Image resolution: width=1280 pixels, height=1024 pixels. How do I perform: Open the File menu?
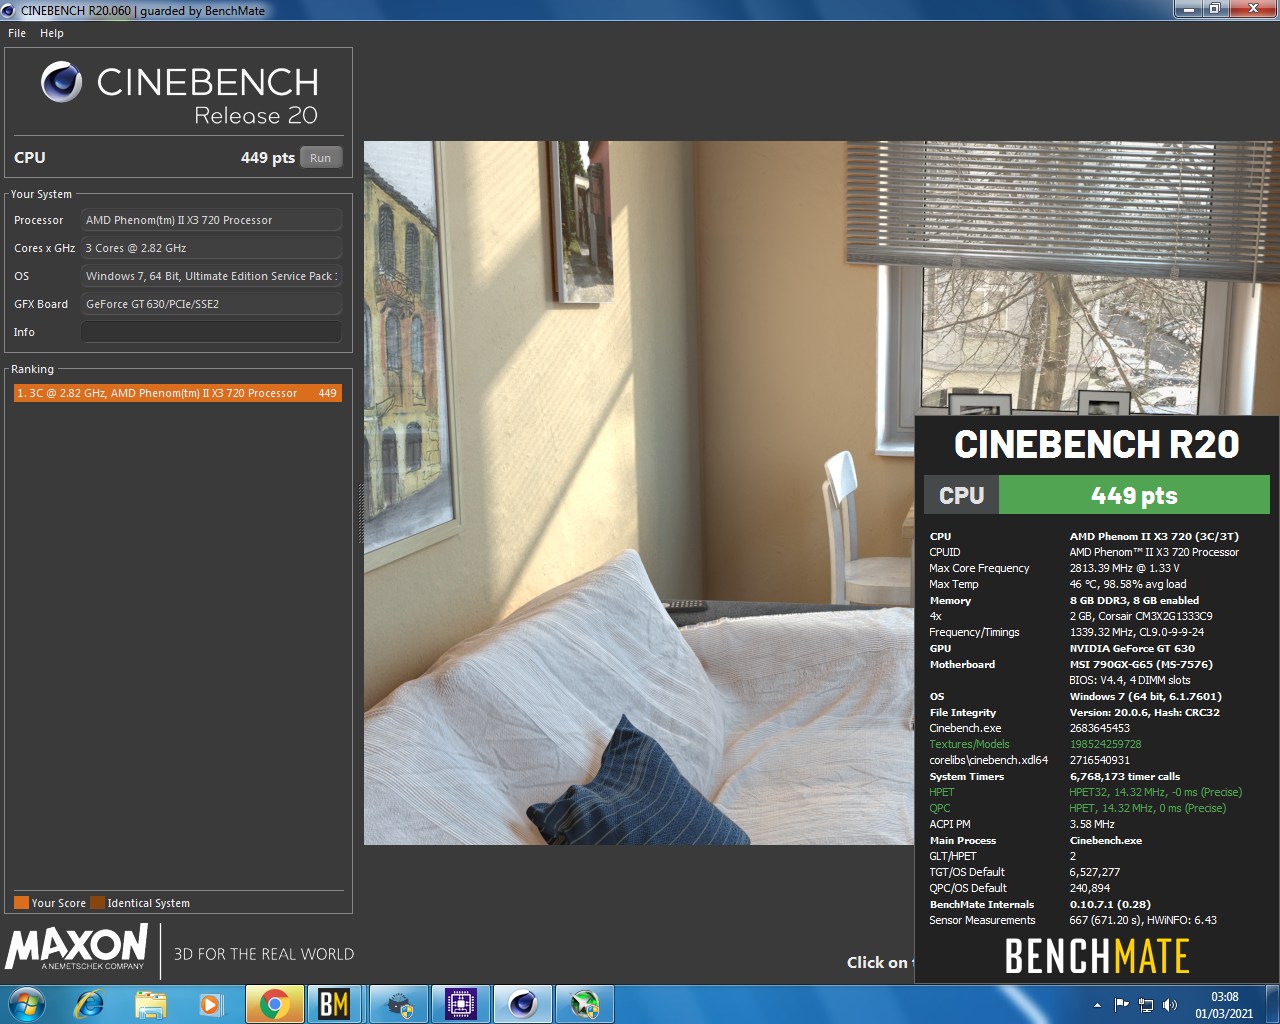[17, 33]
